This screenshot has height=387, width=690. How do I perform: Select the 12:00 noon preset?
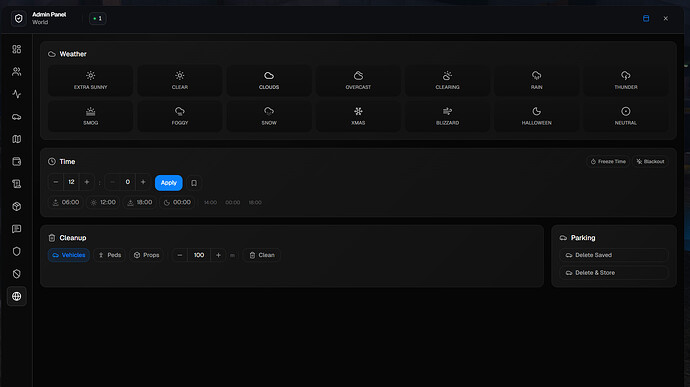point(103,203)
